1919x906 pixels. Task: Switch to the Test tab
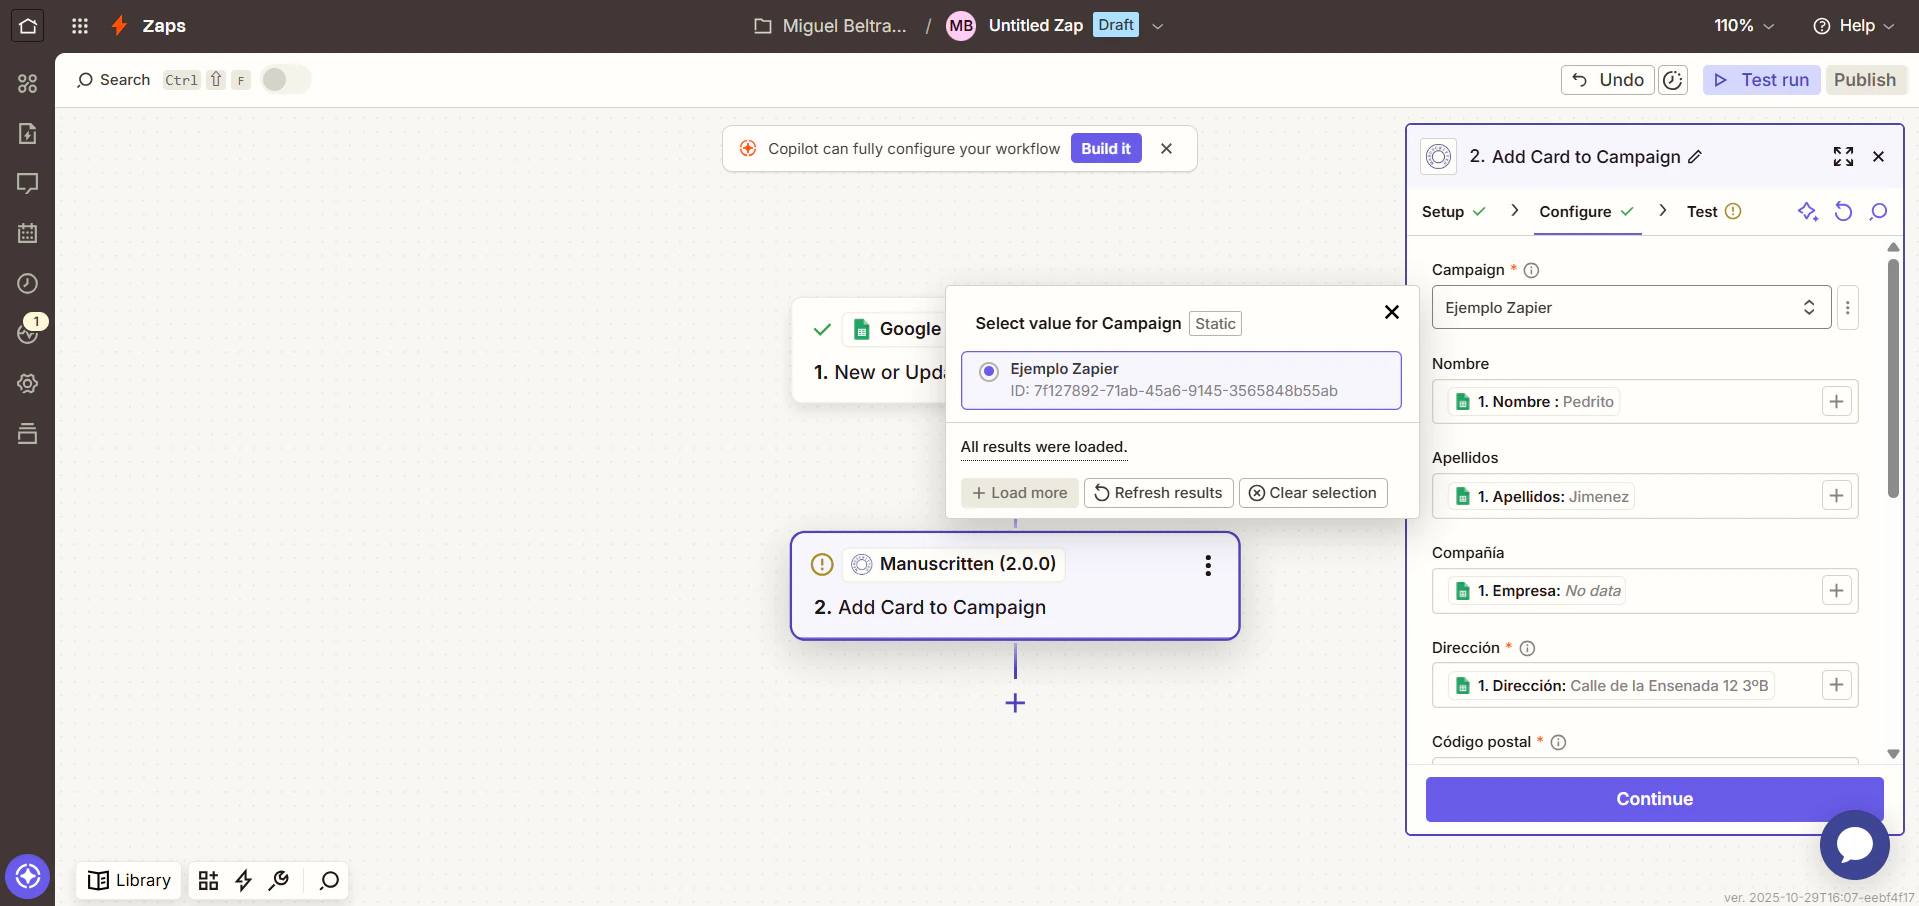(x=1701, y=211)
